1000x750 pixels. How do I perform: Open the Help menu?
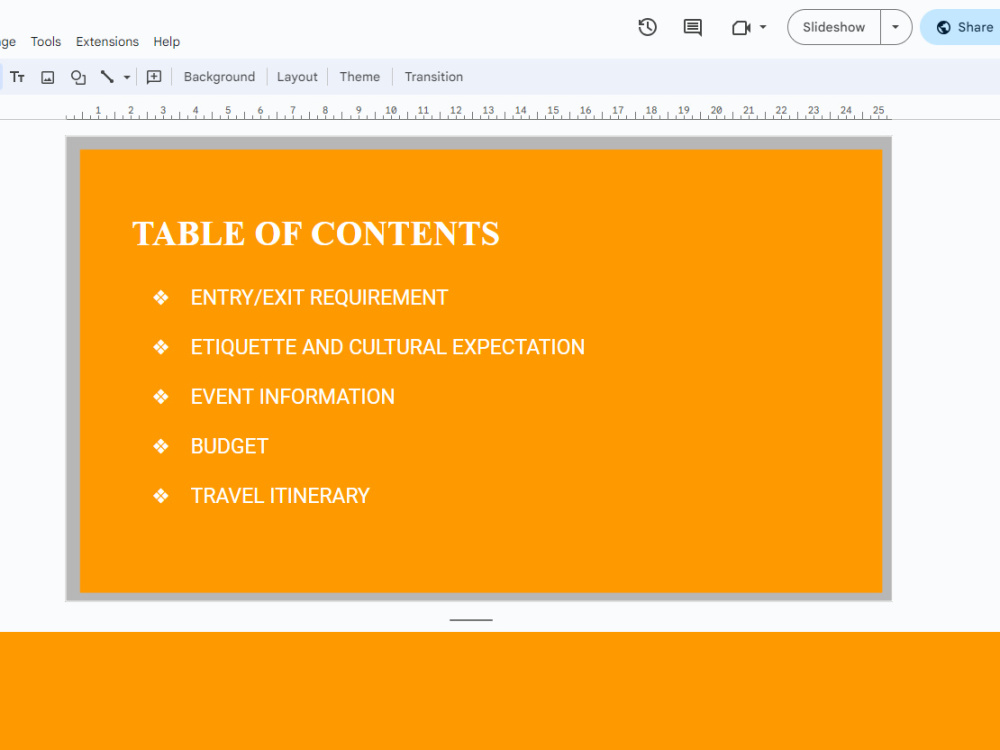point(166,41)
